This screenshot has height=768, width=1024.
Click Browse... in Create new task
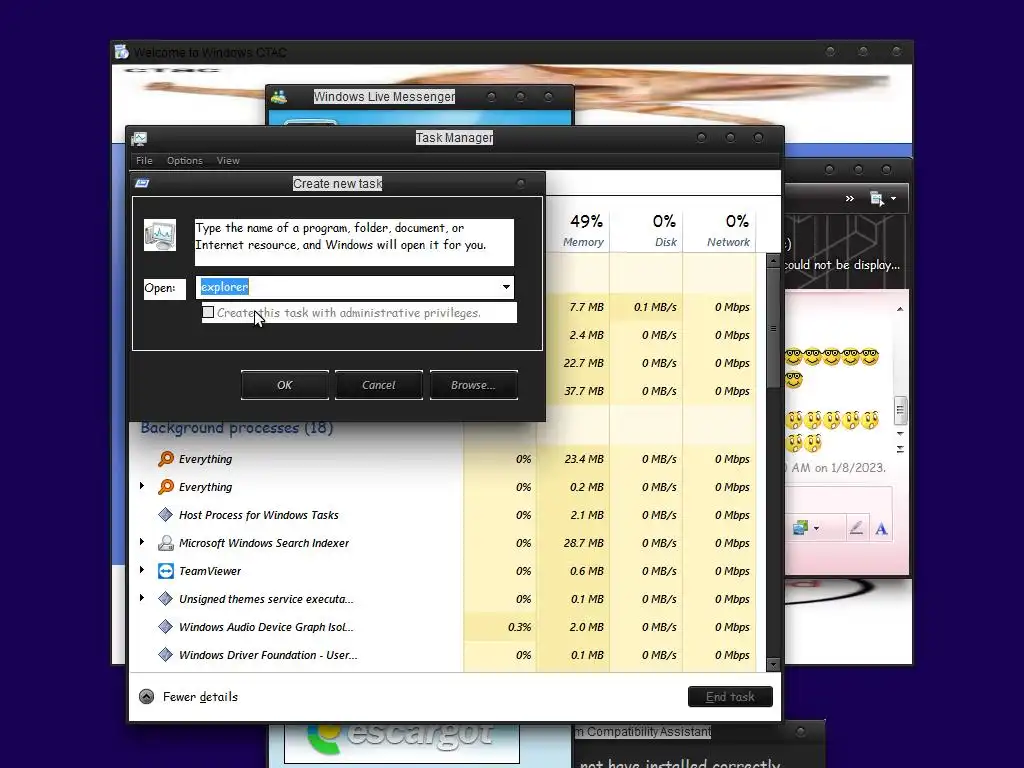click(x=473, y=385)
